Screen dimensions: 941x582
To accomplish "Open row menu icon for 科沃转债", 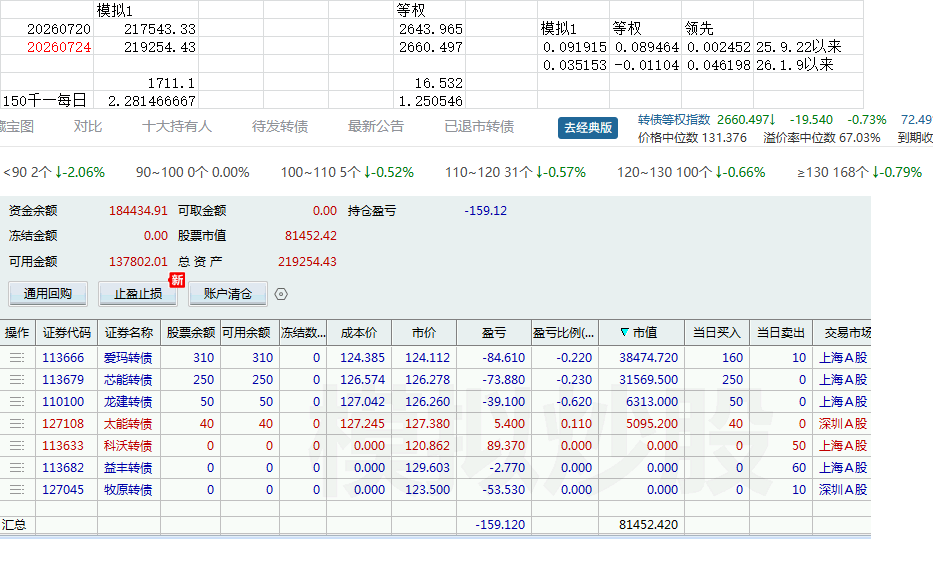I will (x=17, y=446).
